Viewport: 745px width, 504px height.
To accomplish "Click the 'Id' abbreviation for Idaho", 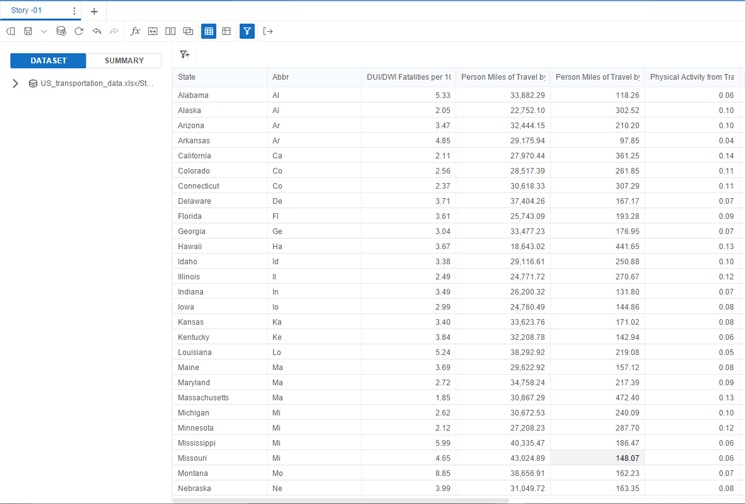I will pyautogui.click(x=314, y=262).
